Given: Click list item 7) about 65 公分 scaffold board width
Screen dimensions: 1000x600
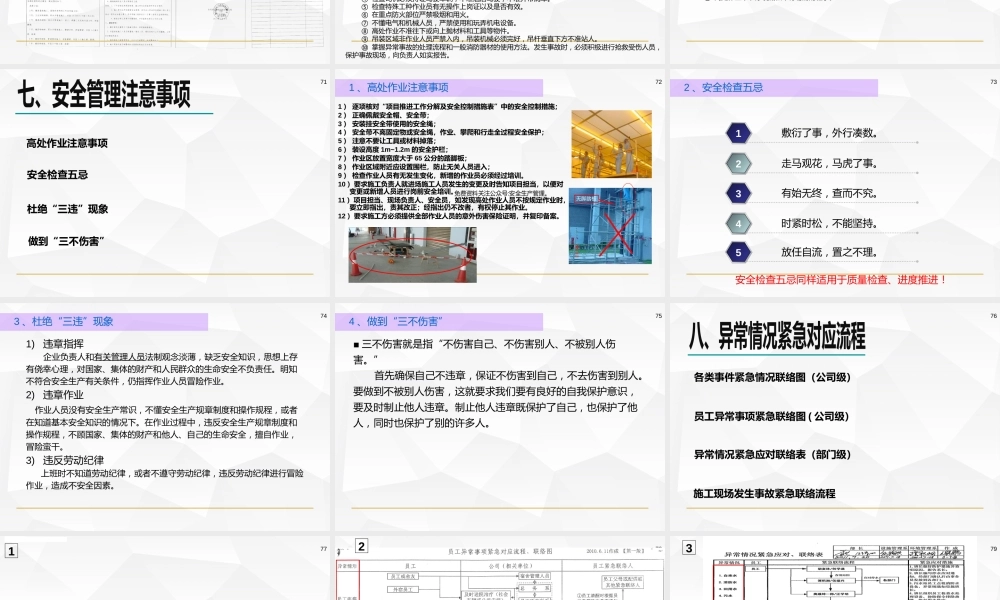Looking at the screenshot, I should (x=402, y=158).
